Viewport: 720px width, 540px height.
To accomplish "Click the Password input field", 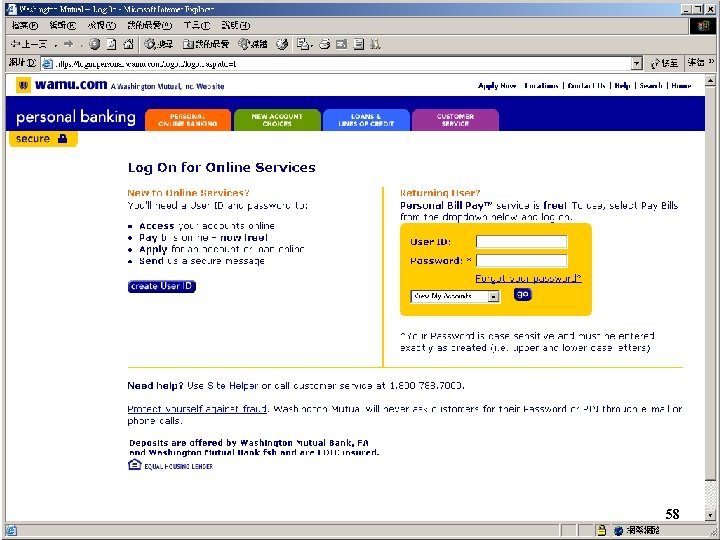I will [521, 260].
